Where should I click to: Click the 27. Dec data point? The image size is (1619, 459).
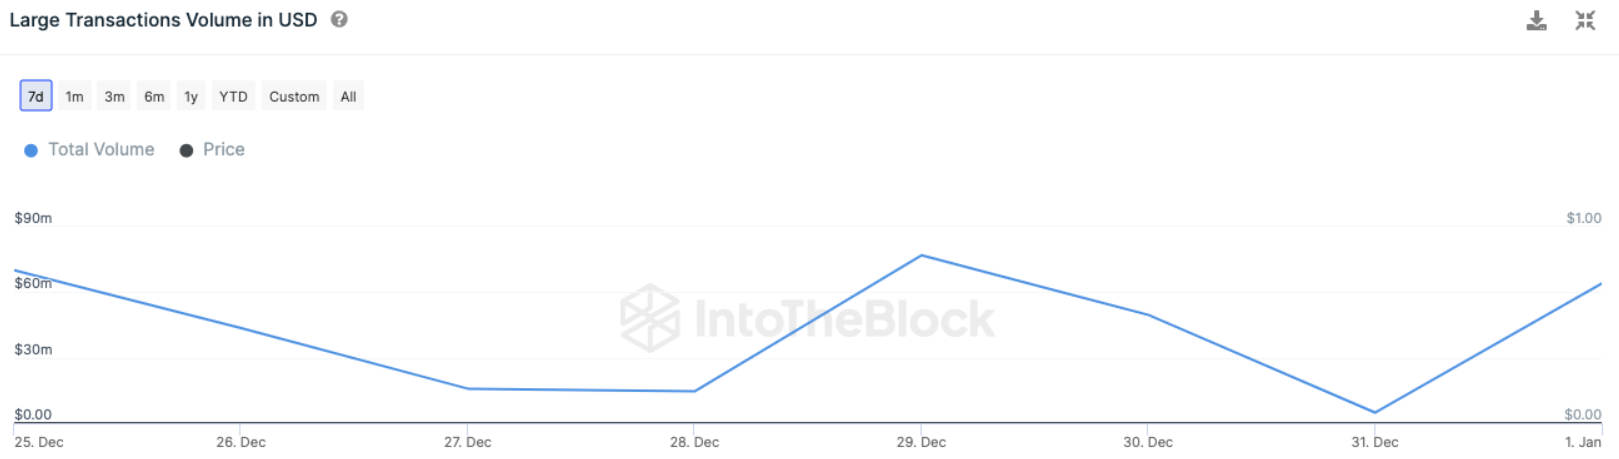pyautogui.click(x=467, y=389)
